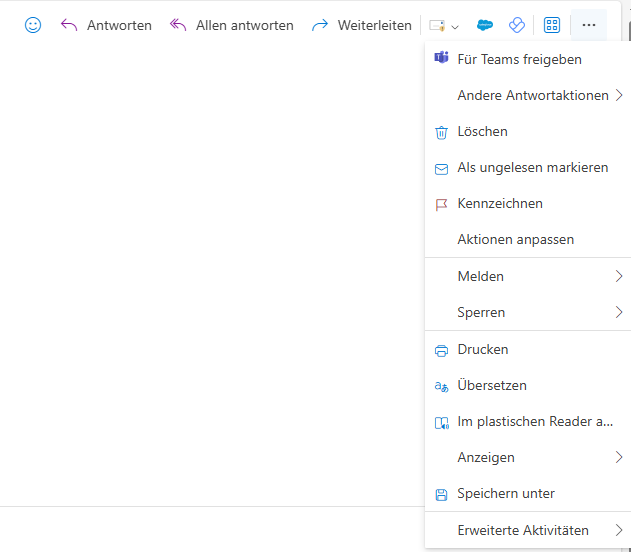Click the Allen antworten button label
Image resolution: width=631 pixels, height=552 pixels.
[x=245, y=25]
